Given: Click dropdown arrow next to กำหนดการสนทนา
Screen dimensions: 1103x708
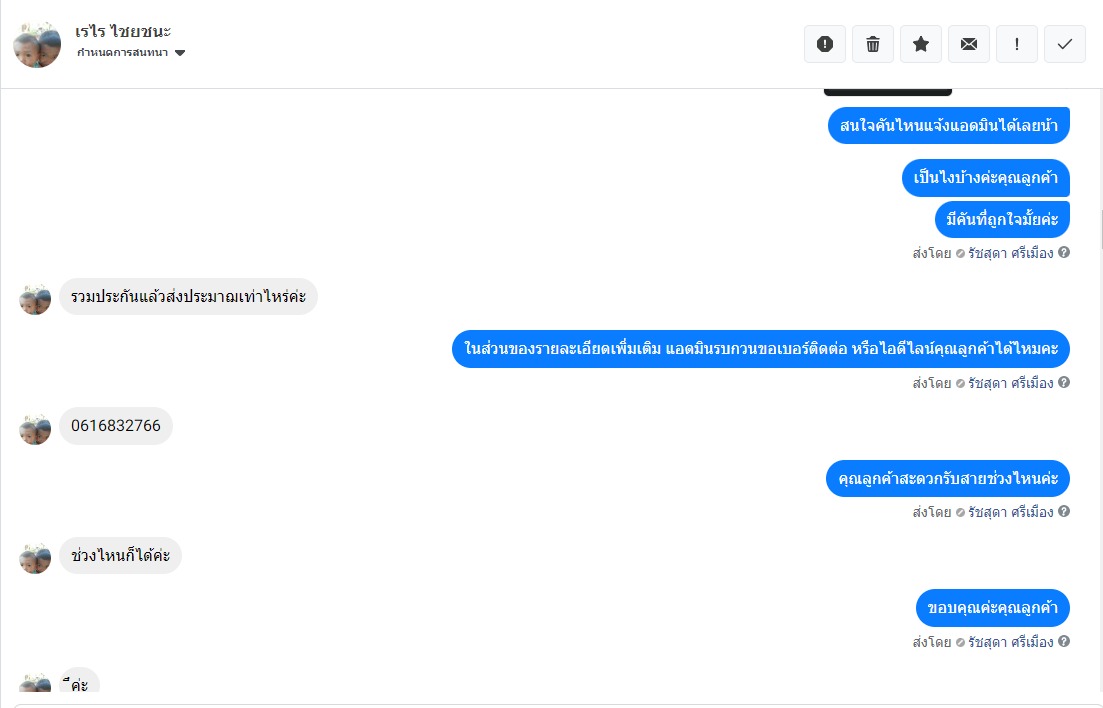Looking at the screenshot, I should pyautogui.click(x=180, y=53).
